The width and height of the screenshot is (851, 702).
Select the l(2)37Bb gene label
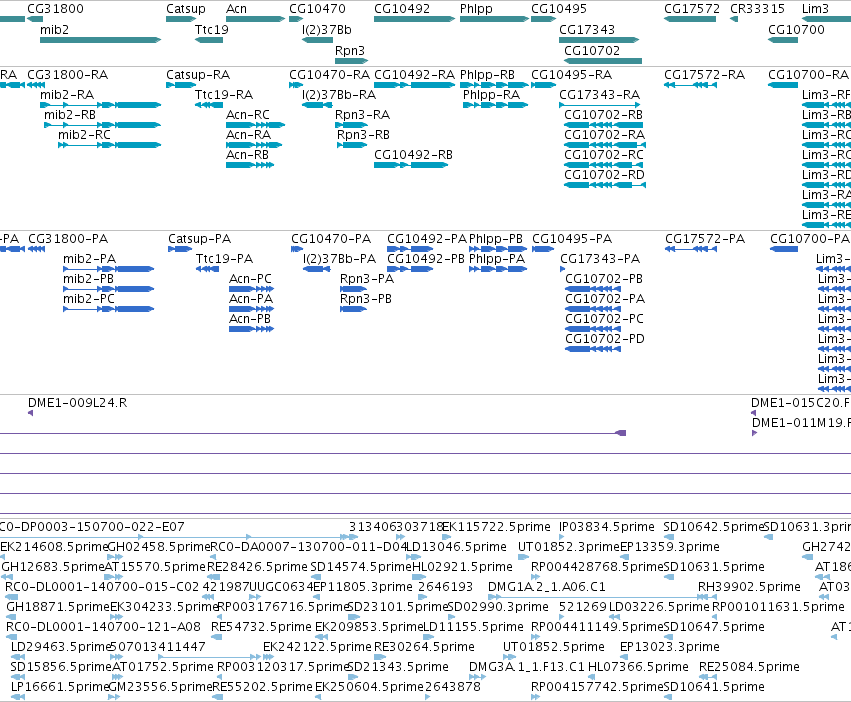(327, 30)
